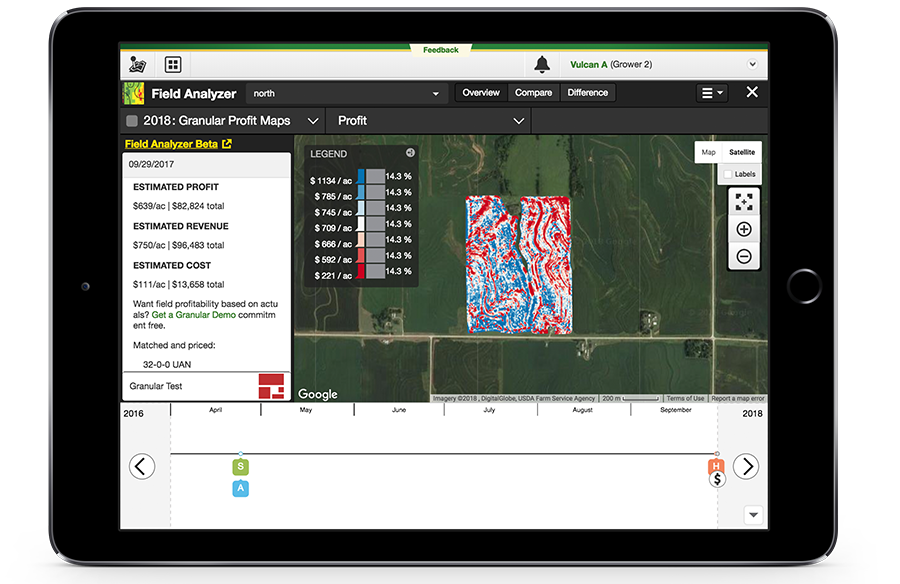Open the Terms of Use link
This screenshot has height=584, width=900.
coord(685,398)
